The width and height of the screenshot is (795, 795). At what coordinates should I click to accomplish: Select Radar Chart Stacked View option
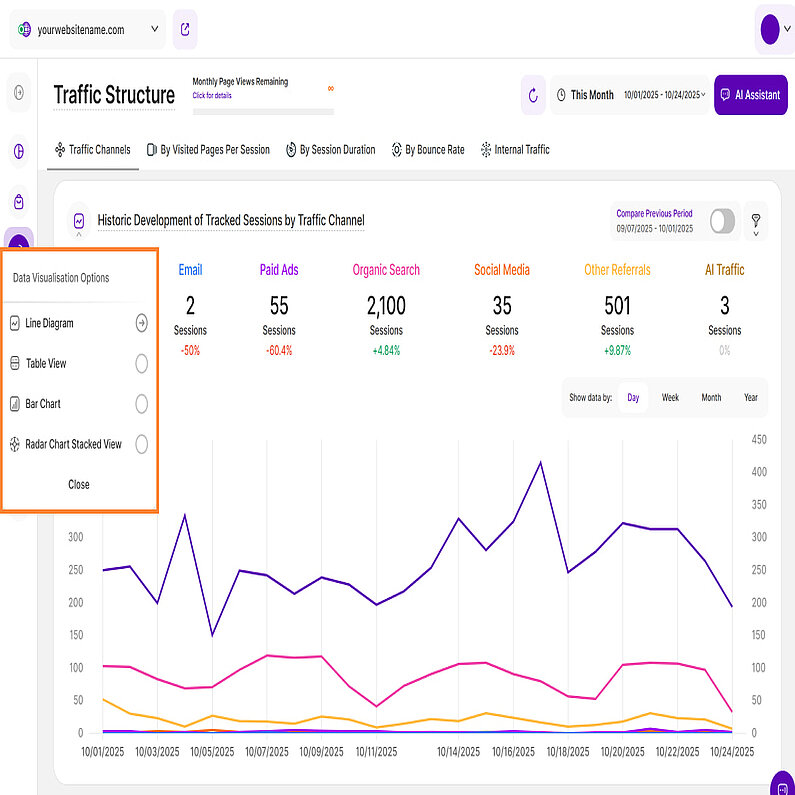click(x=141, y=444)
